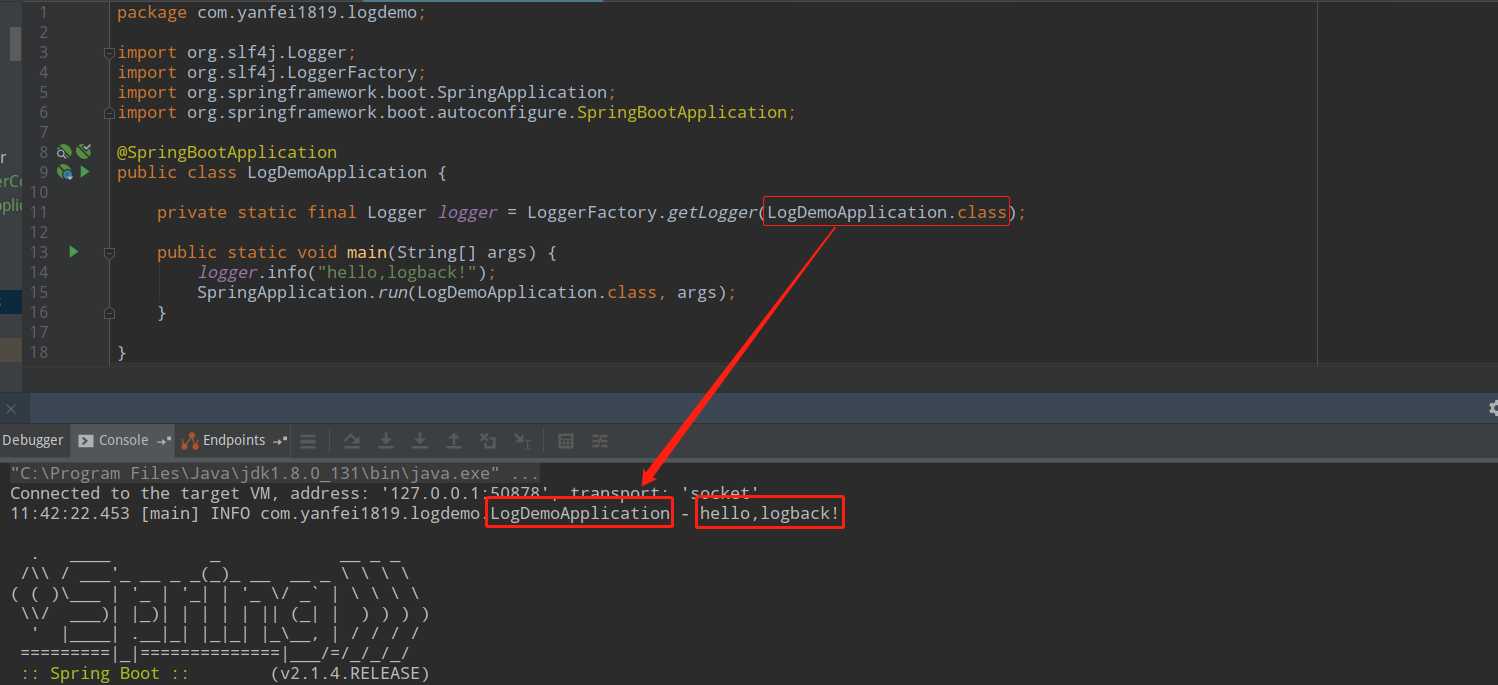Click the Endpoints tab orange icon
This screenshot has width=1498, height=685.
tap(190, 440)
